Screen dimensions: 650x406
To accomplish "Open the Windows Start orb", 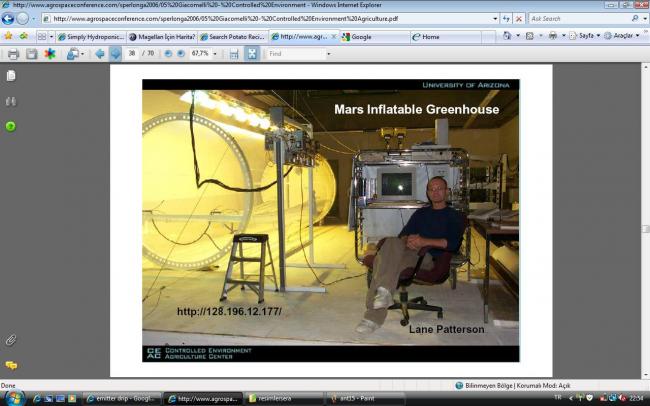I will click(14, 398).
